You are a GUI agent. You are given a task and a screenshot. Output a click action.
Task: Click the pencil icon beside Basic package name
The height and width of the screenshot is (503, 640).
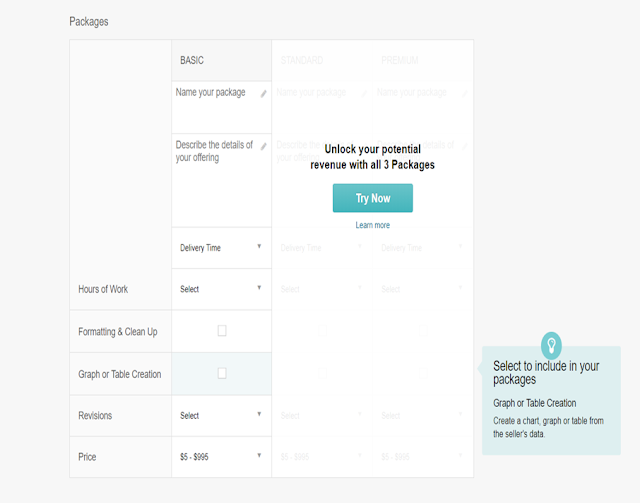click(x=264, y=94)
